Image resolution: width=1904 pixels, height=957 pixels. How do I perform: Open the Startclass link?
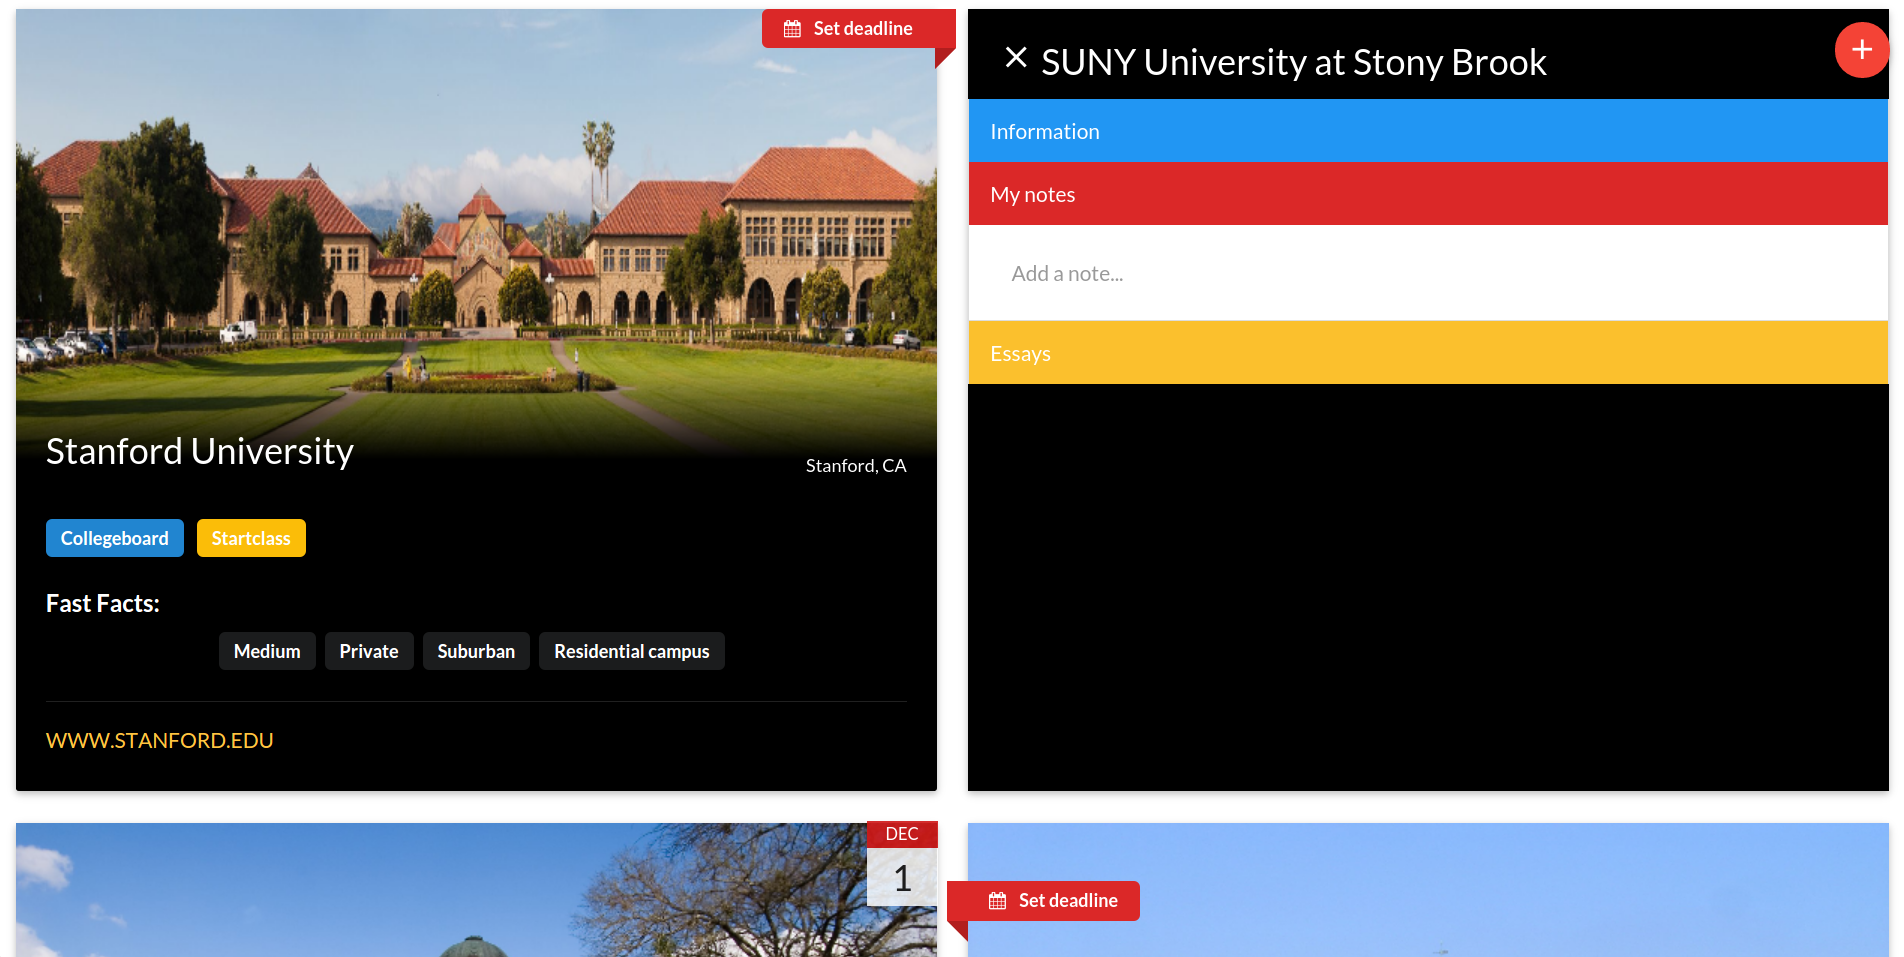(251, 538)
